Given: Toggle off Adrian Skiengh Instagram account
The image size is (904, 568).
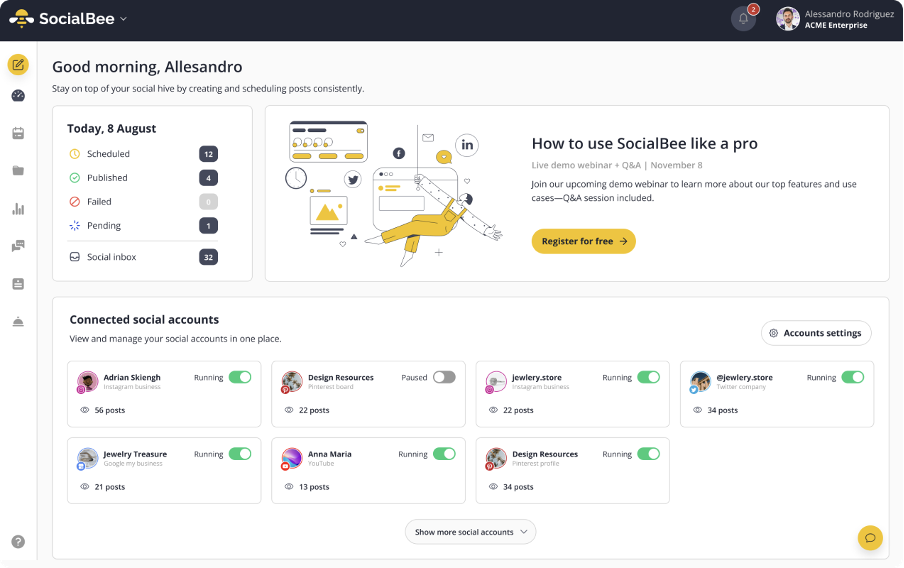Looking at the screenshot, I should (x=240, y=377).
